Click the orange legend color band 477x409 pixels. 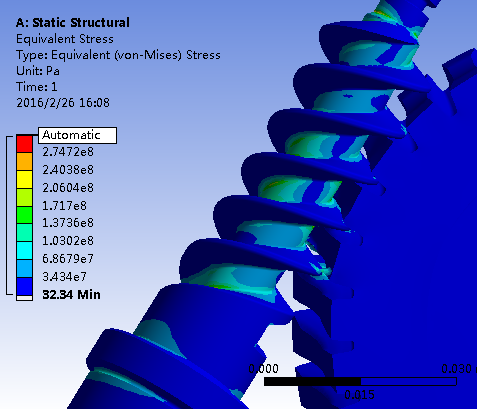pos(24,161)
